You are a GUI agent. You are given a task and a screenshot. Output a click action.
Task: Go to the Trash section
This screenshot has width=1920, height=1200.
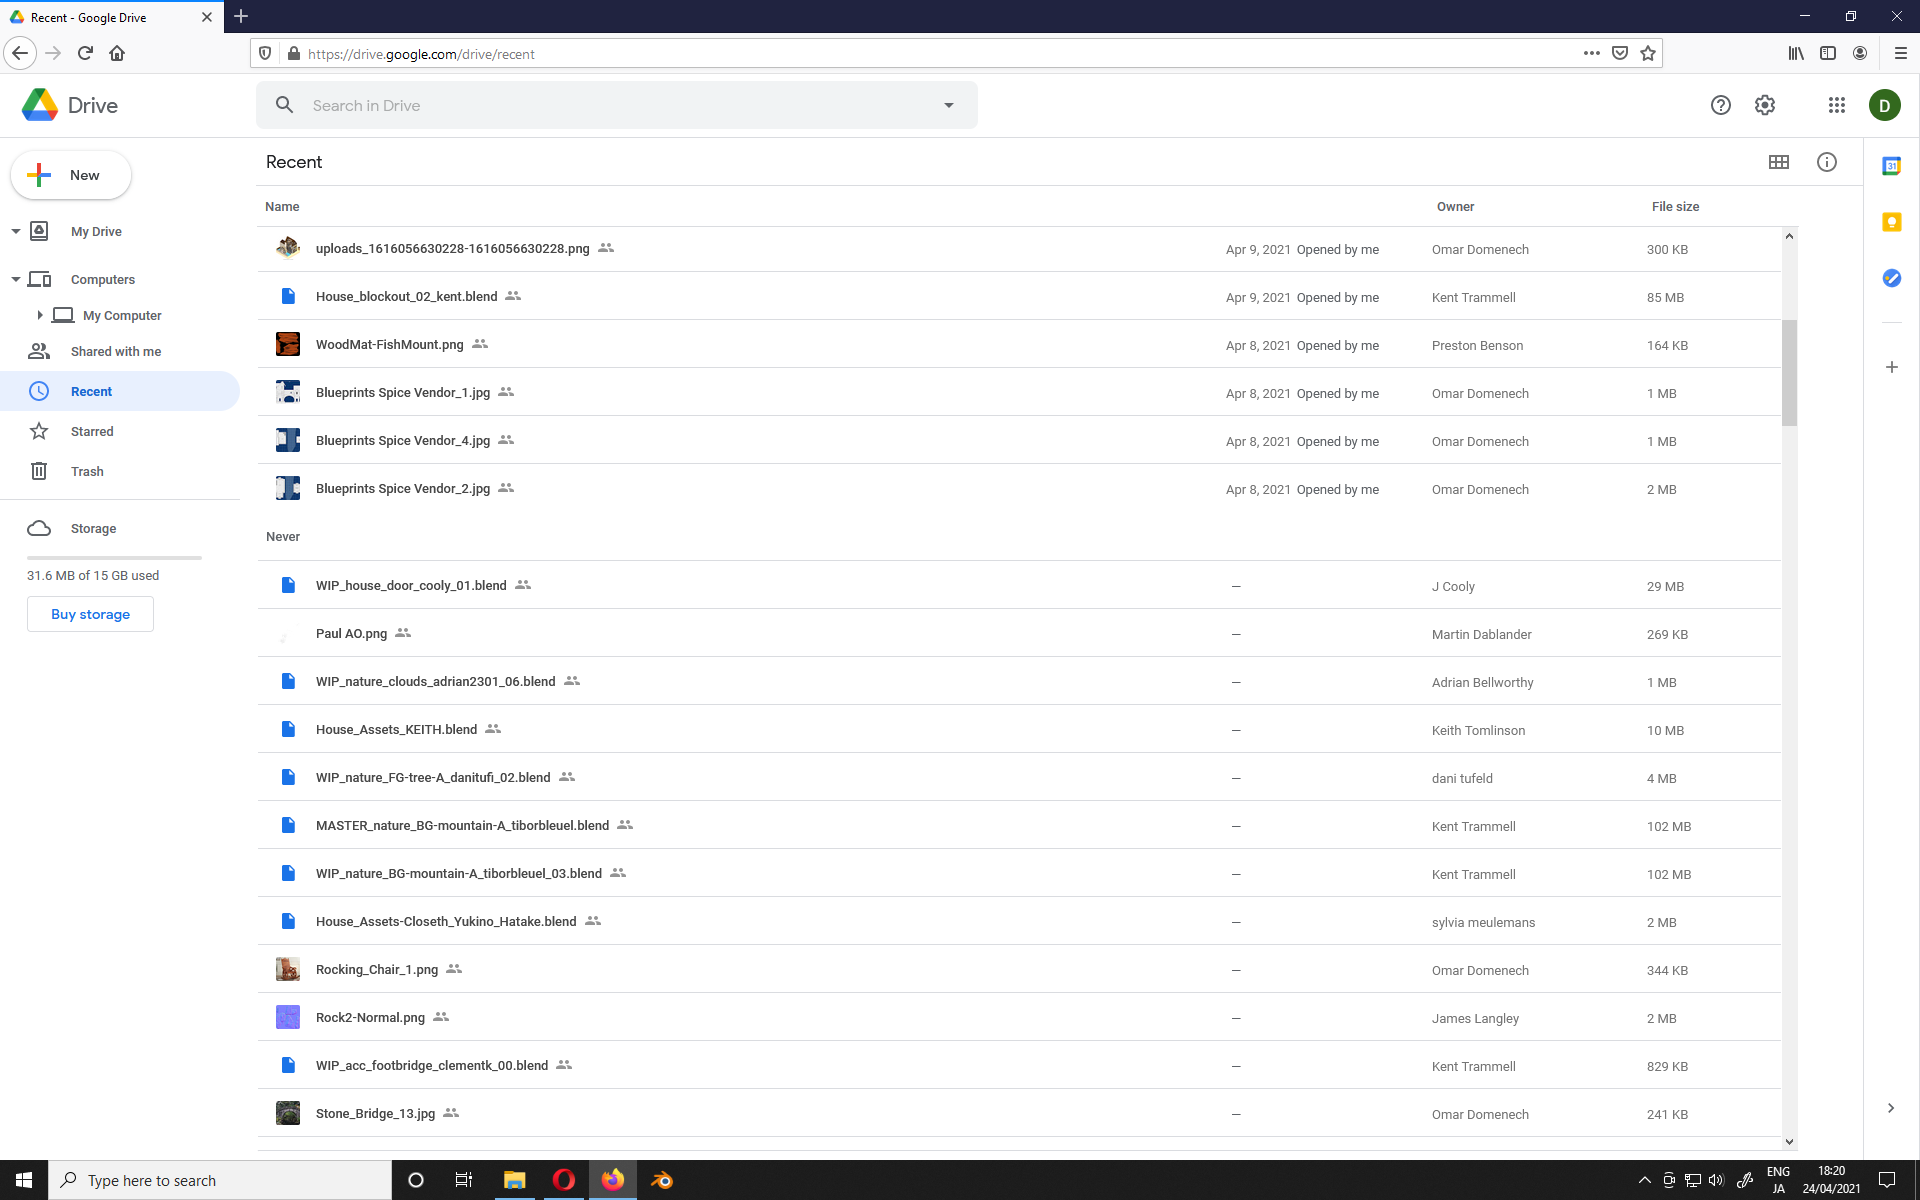click(87, 471)
